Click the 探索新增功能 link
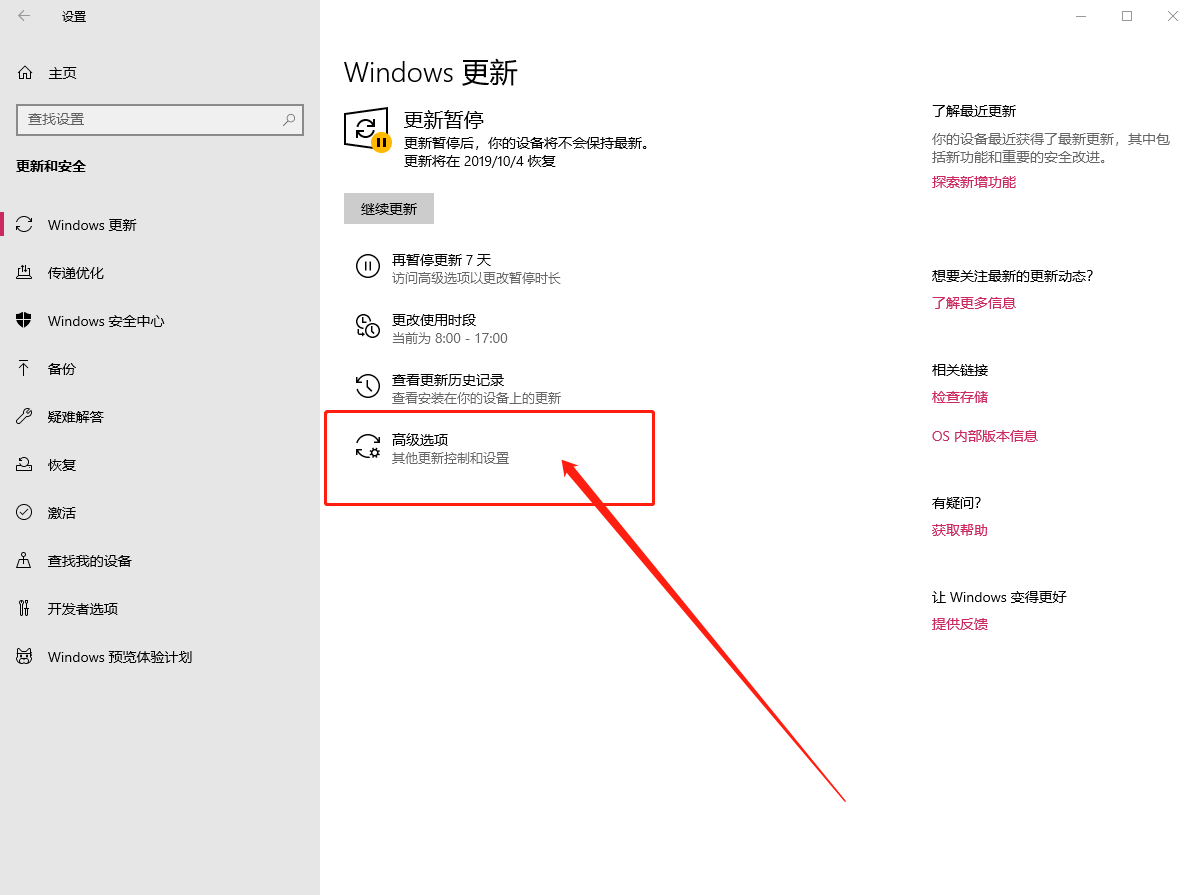Screen dimensions: 1196x895 (x=973, y=182)
